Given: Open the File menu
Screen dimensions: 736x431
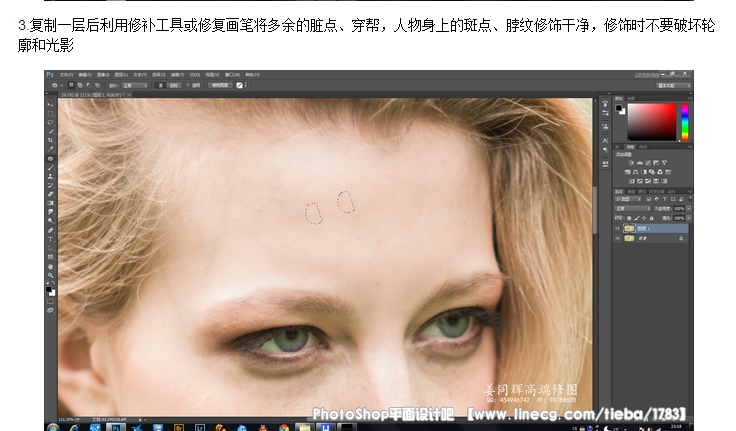Looking at the screenshot, I should pyautogui.click(x=67, y=75).
